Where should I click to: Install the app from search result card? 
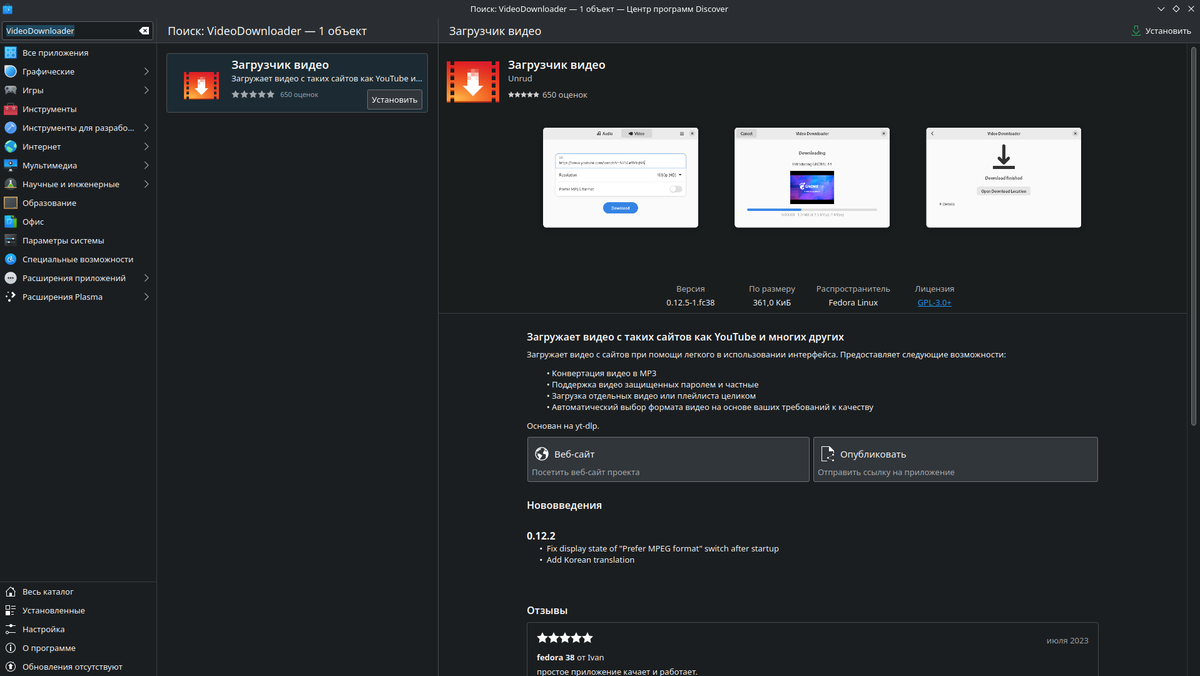(394, 99)
